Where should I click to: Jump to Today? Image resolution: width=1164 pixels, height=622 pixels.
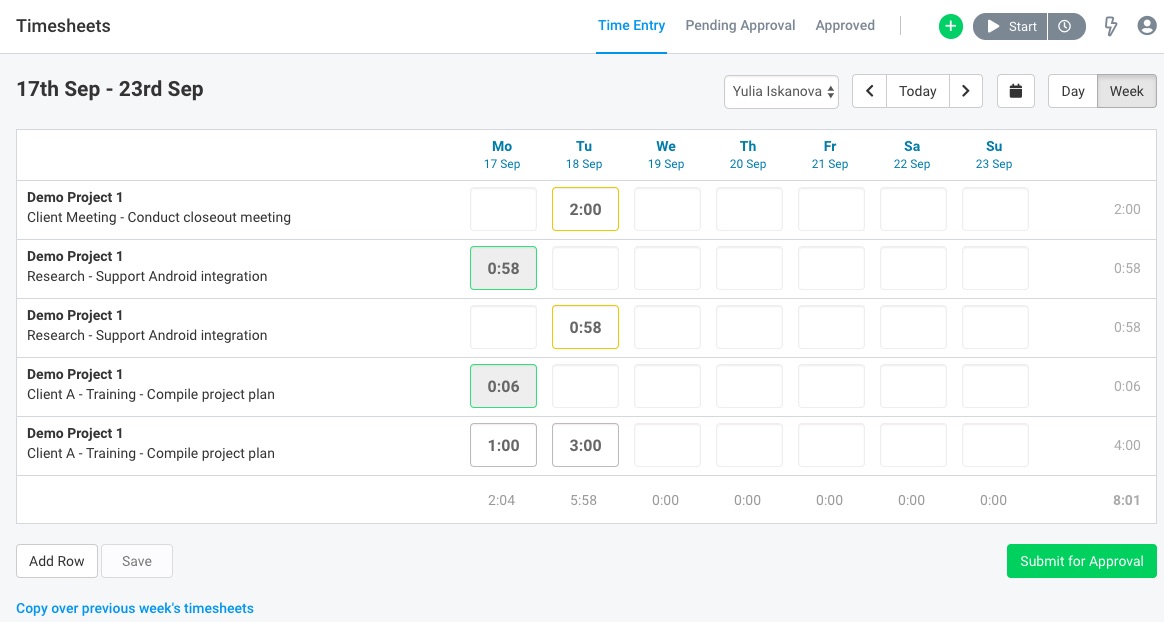tap(918, 91)
